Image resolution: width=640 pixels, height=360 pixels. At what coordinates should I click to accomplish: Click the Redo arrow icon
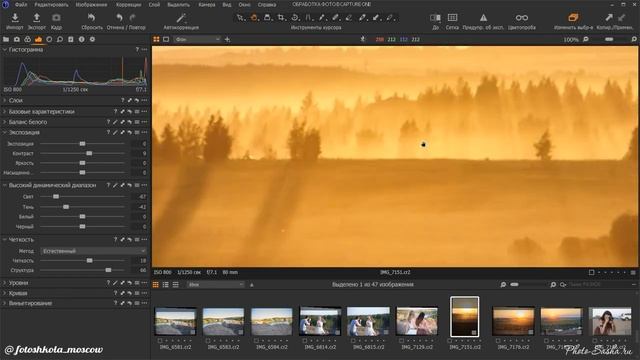133,18
